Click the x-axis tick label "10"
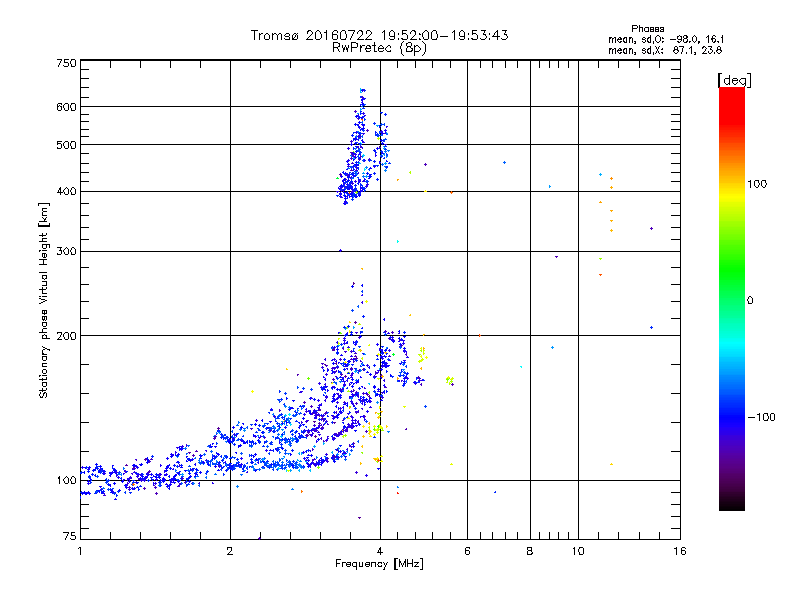The height and width of the screenshot is (600, 800). (x=578, y=551)
